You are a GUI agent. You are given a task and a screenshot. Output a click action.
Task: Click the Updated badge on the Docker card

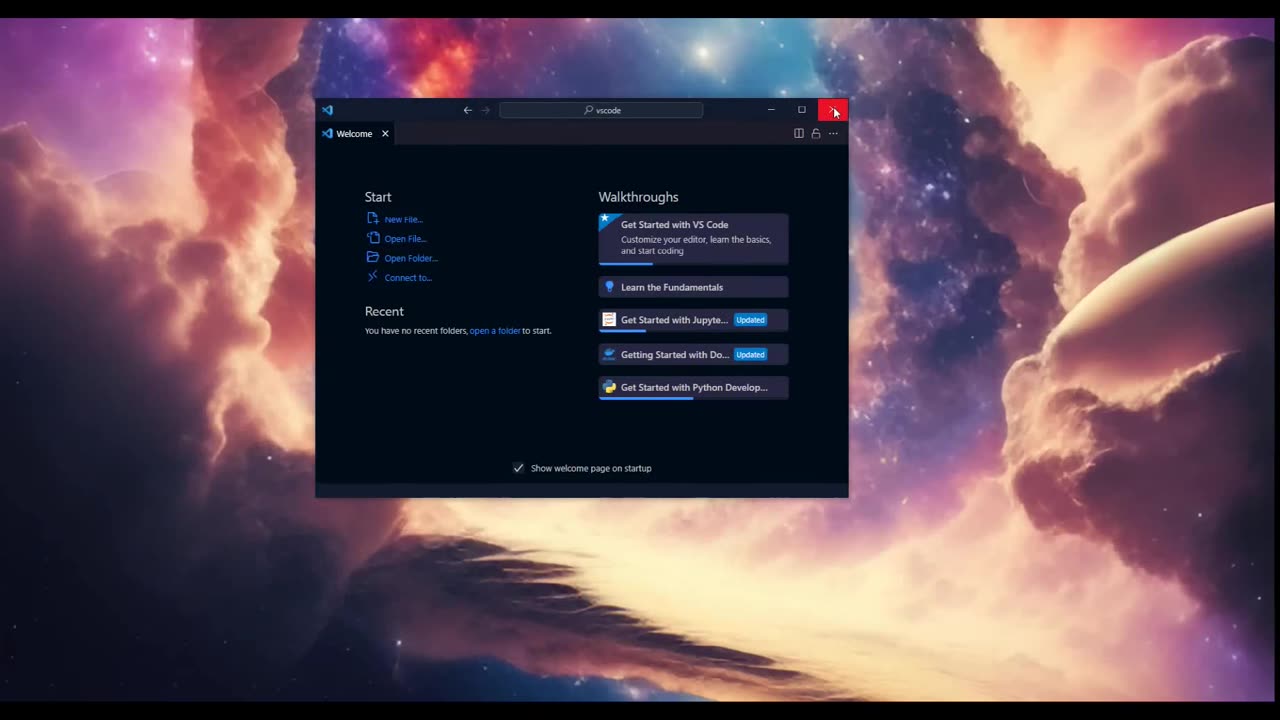(750, 354)
